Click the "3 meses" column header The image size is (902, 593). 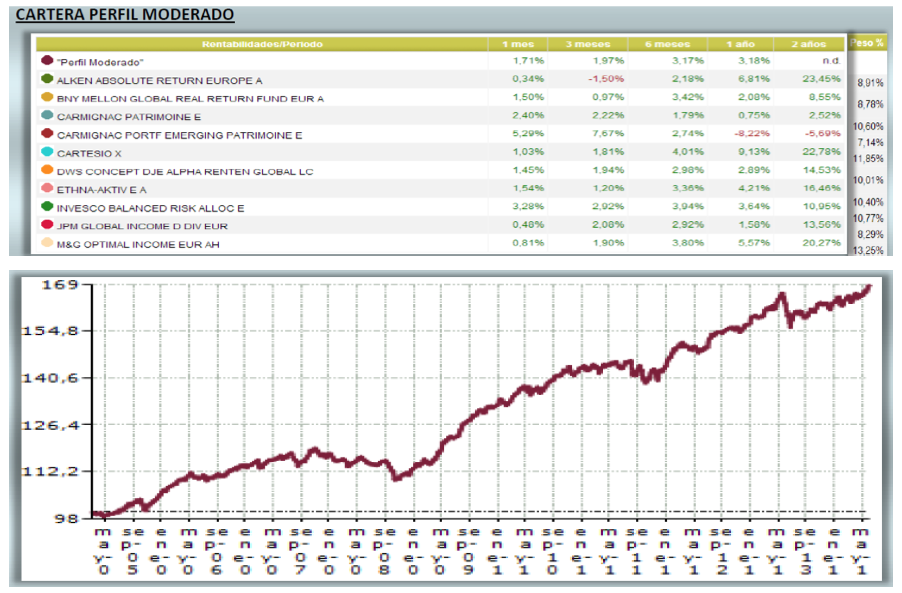click(x=588, y=44)
